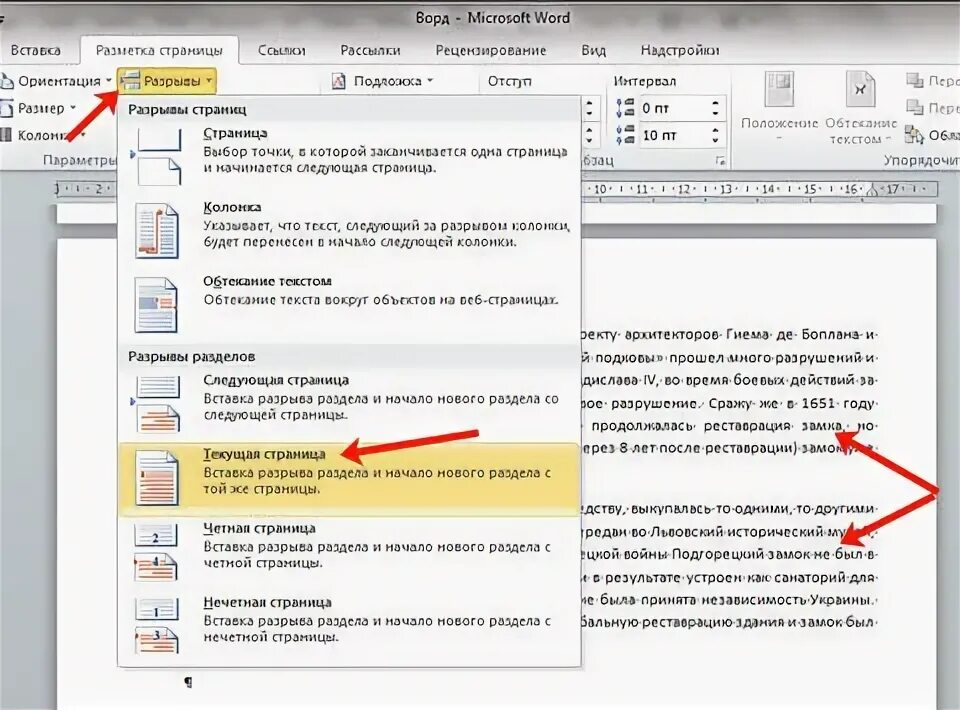Click the spacing before icon
Image resolution: width=960 pixels, height=710 pixels.
click(x=625, y=108)
